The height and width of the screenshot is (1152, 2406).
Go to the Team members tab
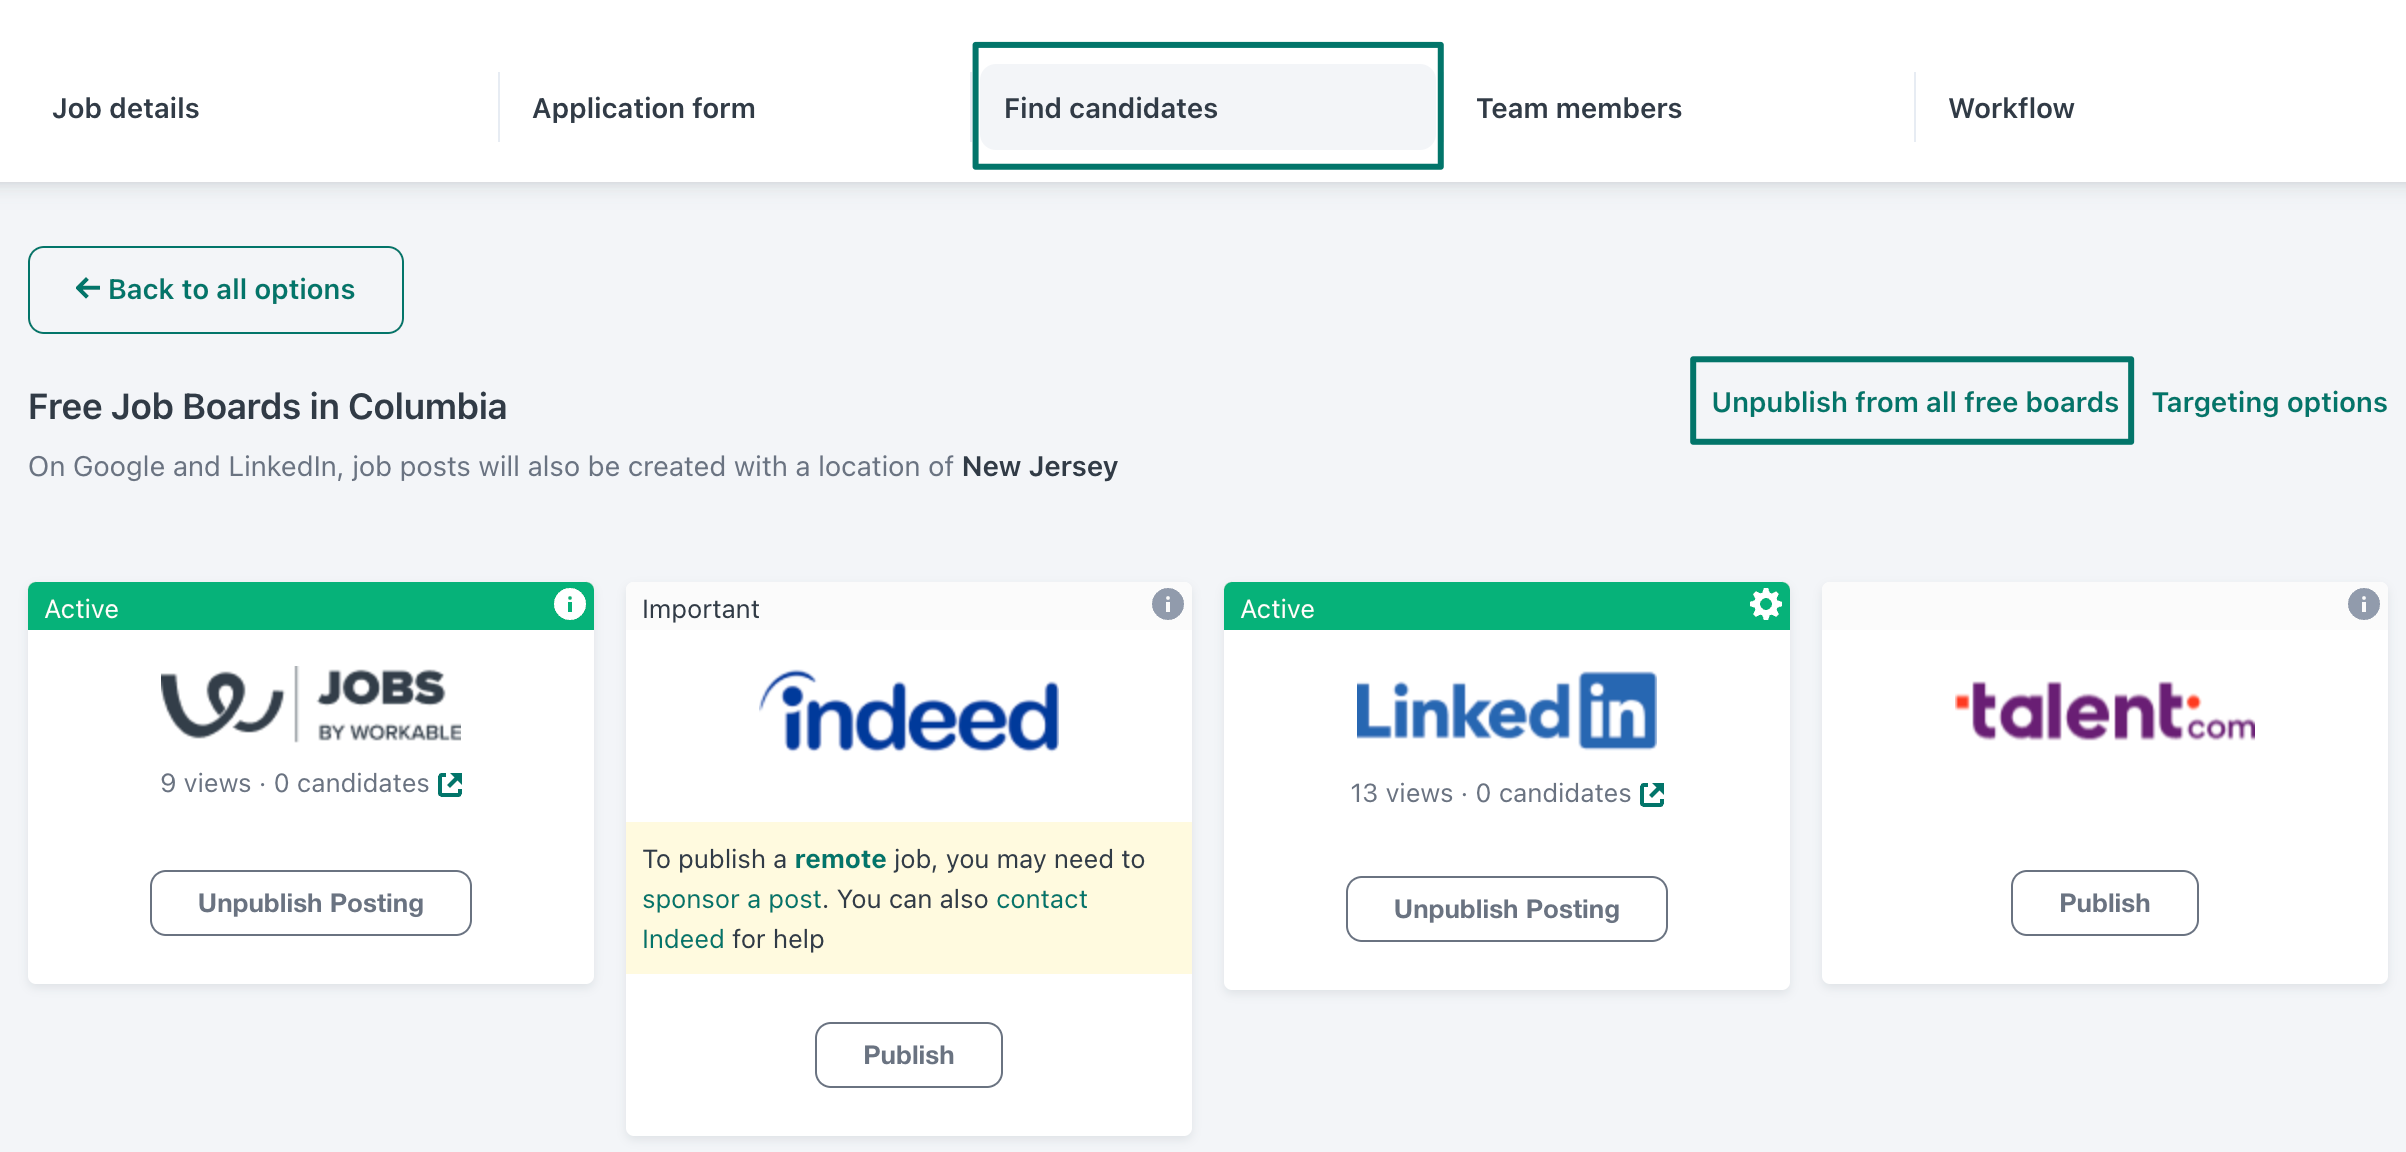1579,108
